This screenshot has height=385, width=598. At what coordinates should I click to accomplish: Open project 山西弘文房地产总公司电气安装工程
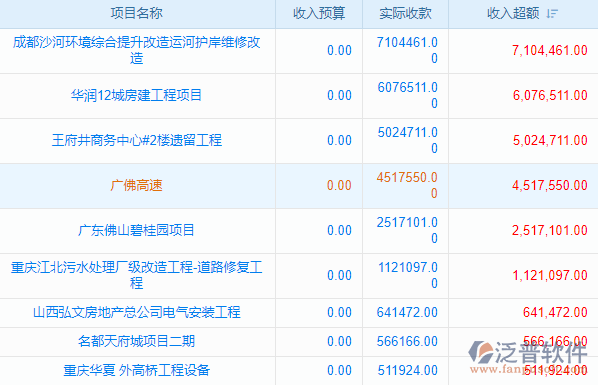tap(137, 312)
